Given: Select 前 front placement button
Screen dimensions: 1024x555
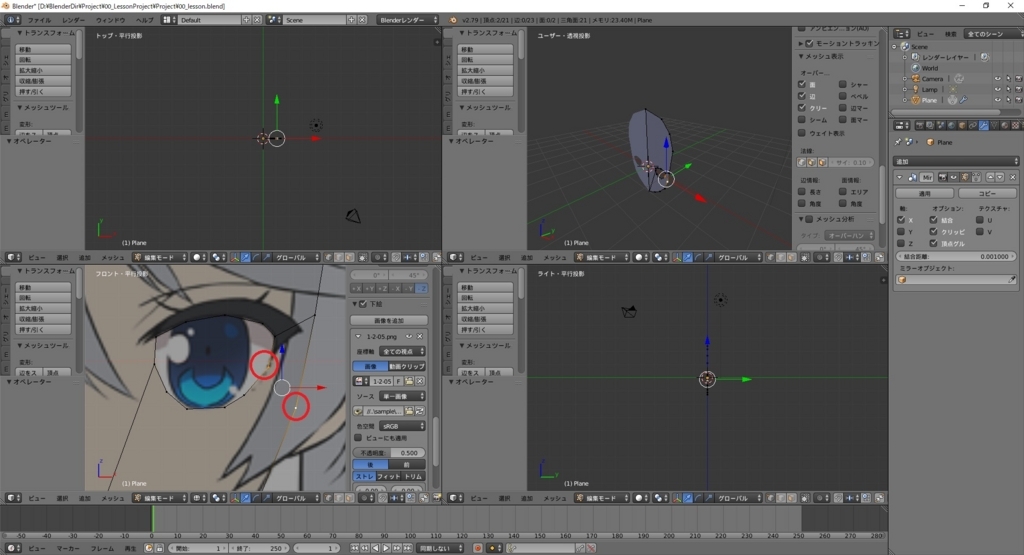Looking at the screenshot, I should (406, 464).
